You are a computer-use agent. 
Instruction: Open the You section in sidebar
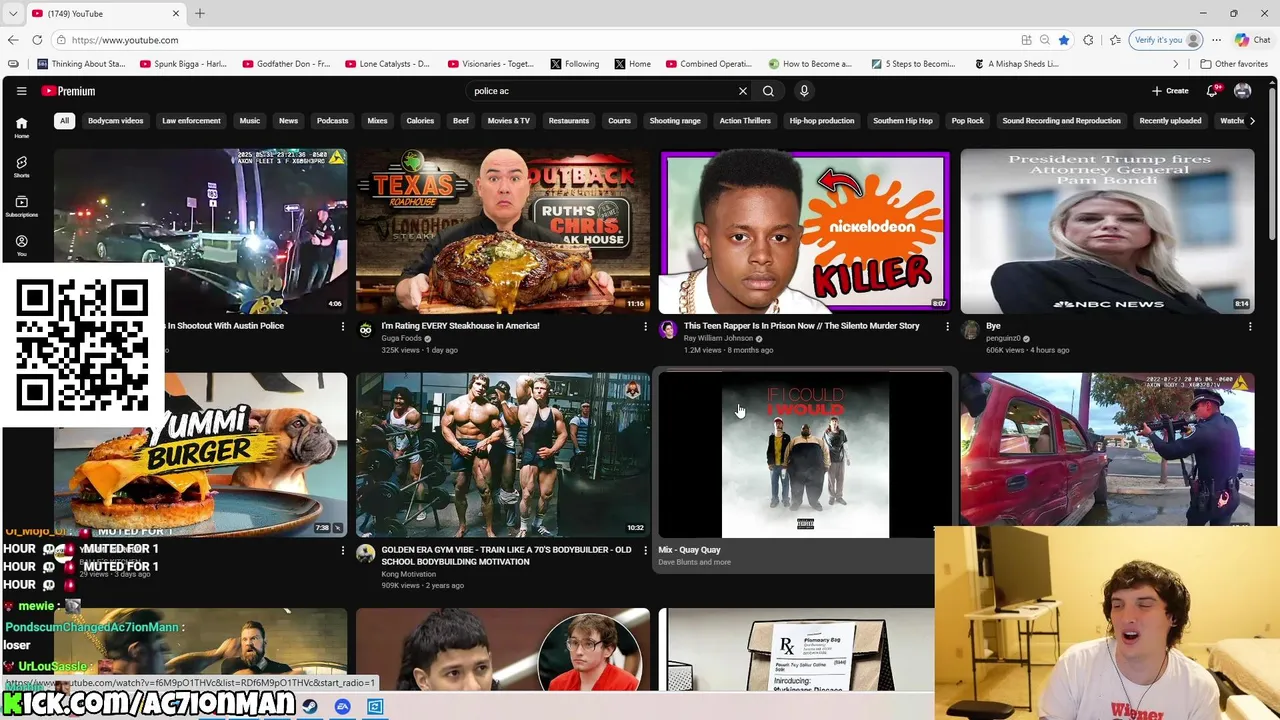pyautogui.click(x=21, y=245)
